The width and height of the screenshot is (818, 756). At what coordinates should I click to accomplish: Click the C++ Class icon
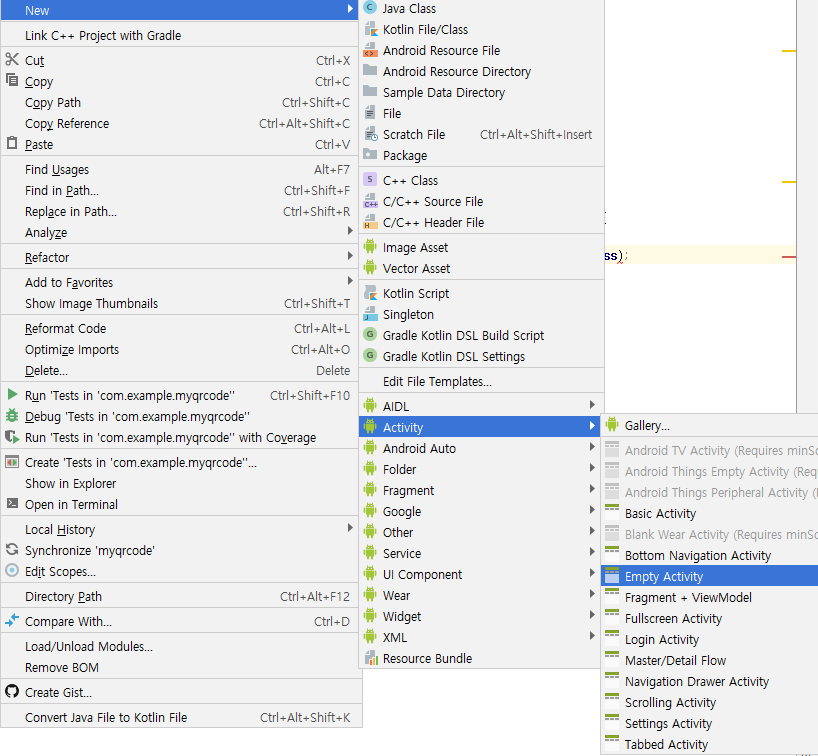[x=370, y=179]
